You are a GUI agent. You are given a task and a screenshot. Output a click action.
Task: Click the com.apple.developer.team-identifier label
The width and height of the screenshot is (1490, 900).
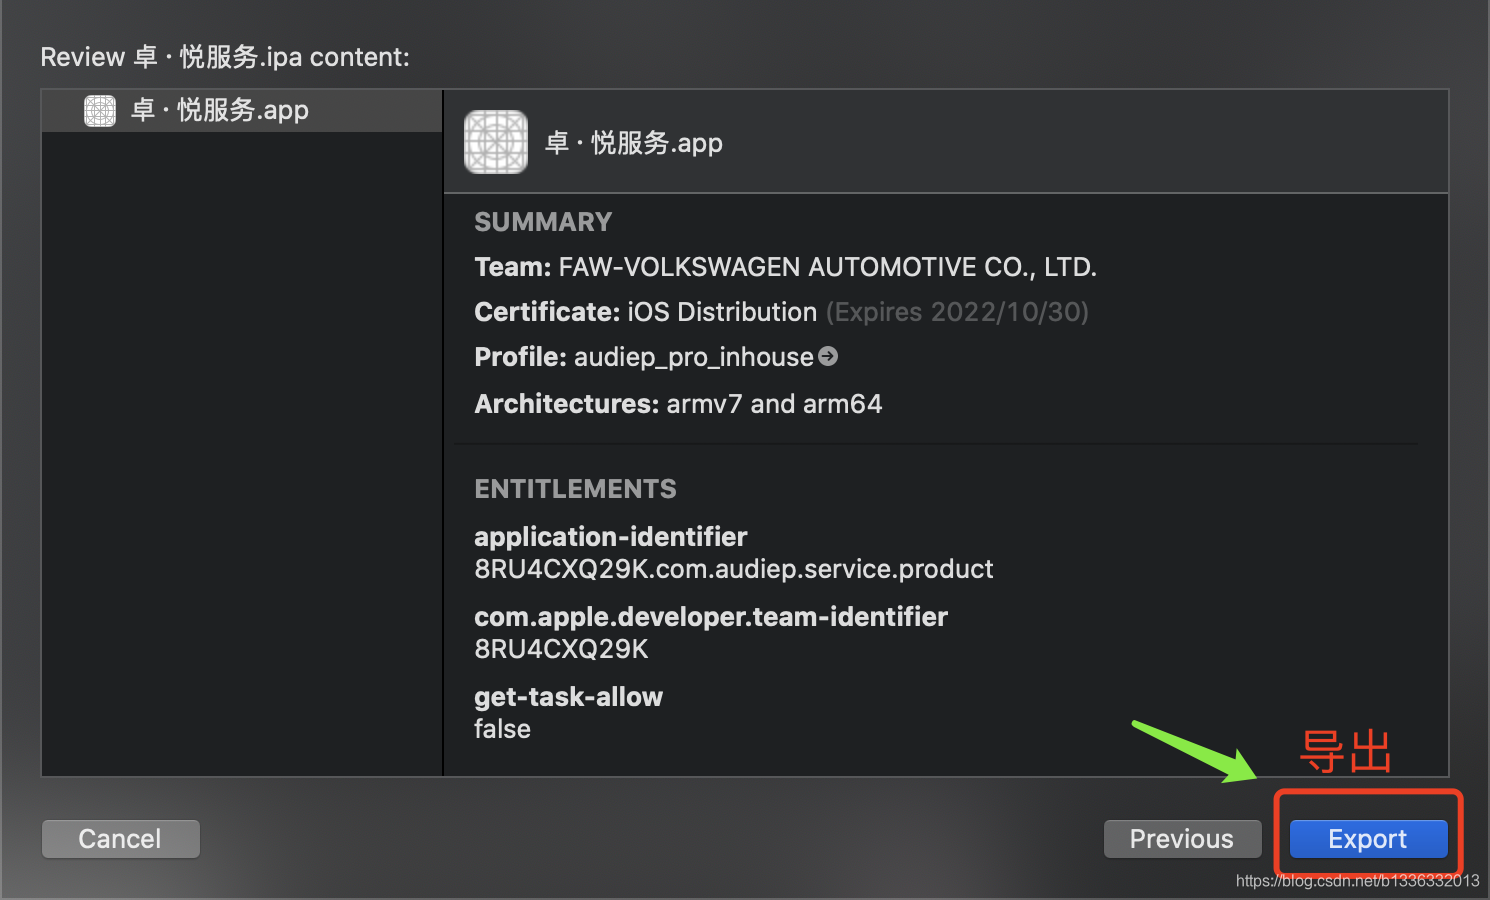point(711,617)
